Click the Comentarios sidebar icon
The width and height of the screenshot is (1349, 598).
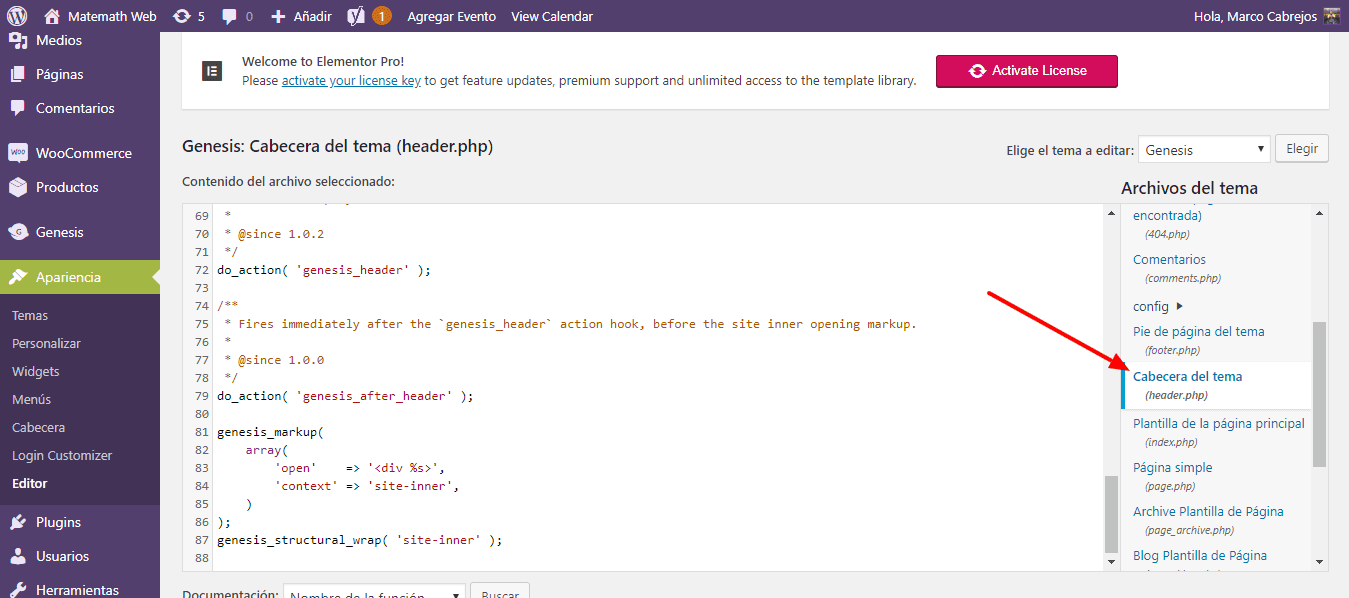pyautogui.click(x=18, y=109)
